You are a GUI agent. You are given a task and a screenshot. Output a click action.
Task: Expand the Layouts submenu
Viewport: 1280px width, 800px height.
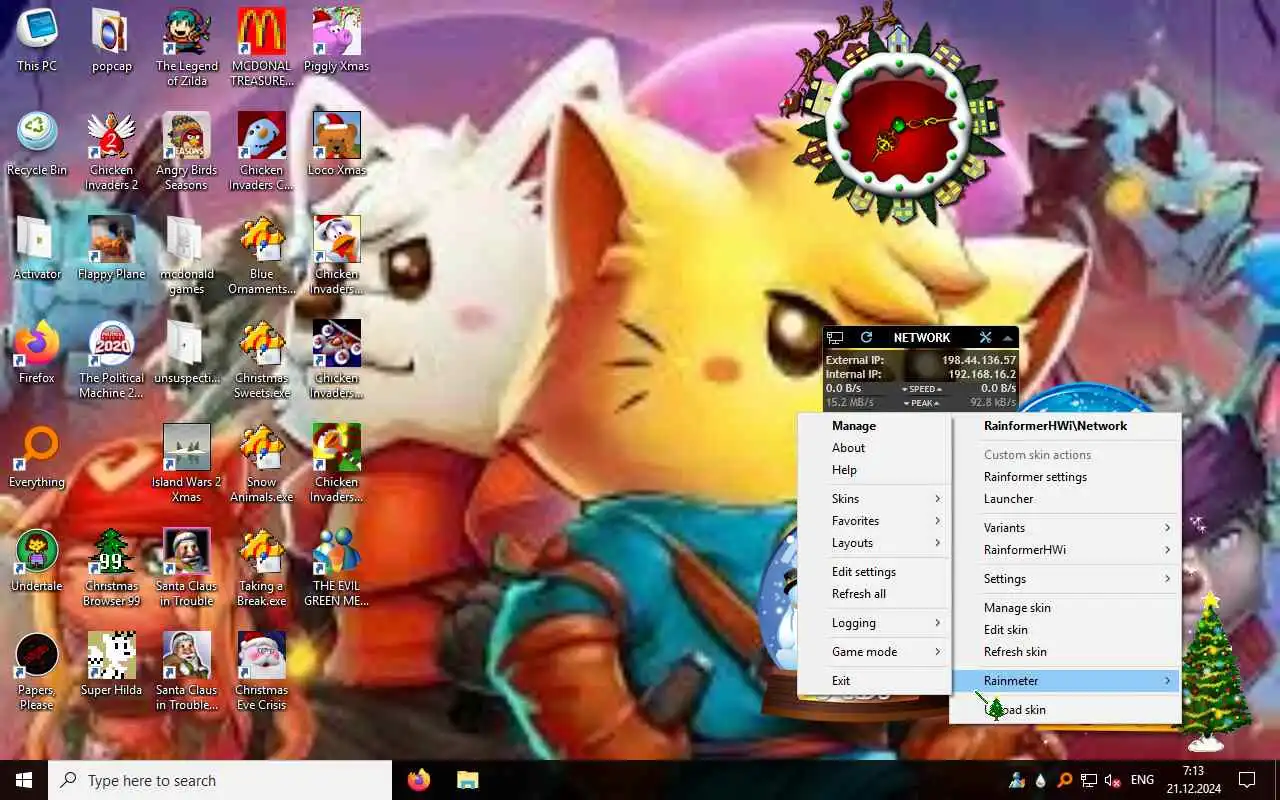pyautogui.click(x=874, y=543)
